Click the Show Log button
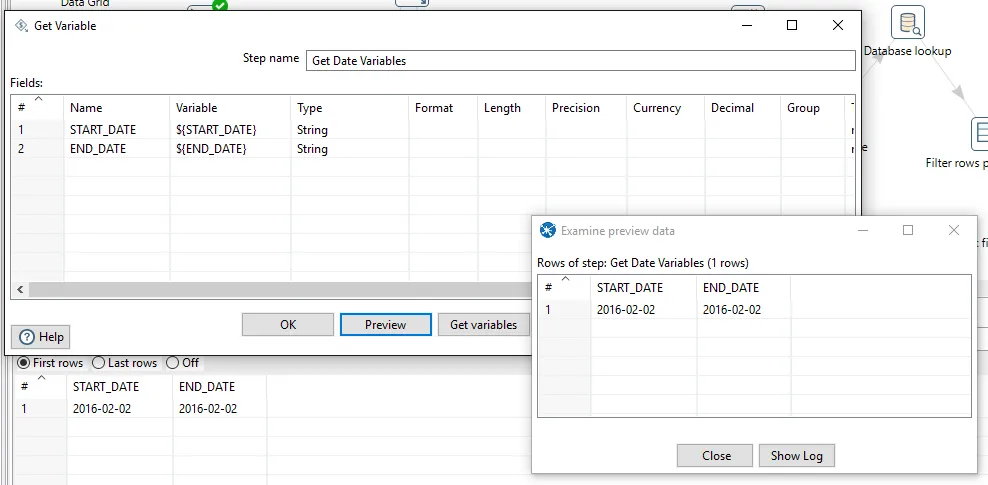Image resolution: width=988 pixels, height=485 pixels. 796,455
